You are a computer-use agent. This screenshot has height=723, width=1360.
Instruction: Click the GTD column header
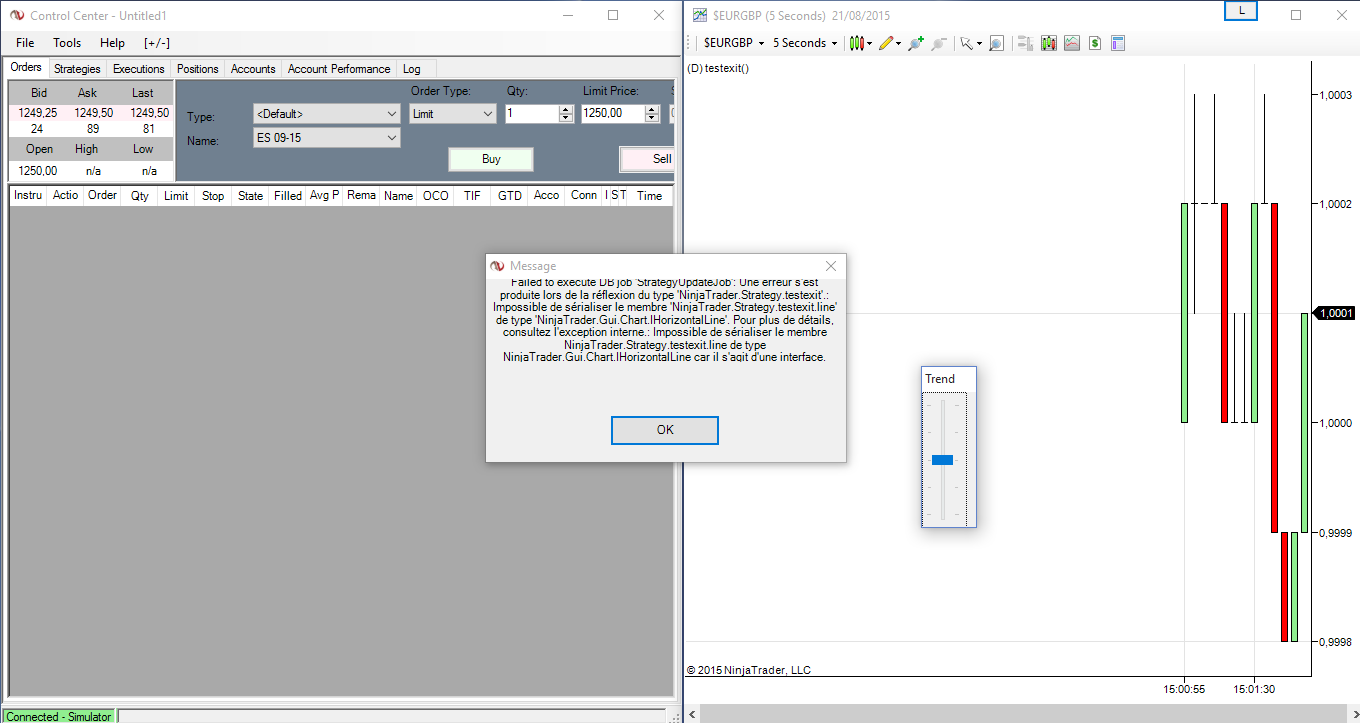coord(509,196)
